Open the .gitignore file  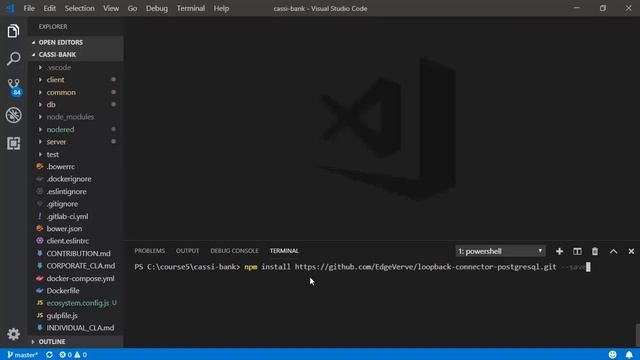pos(76,204)
